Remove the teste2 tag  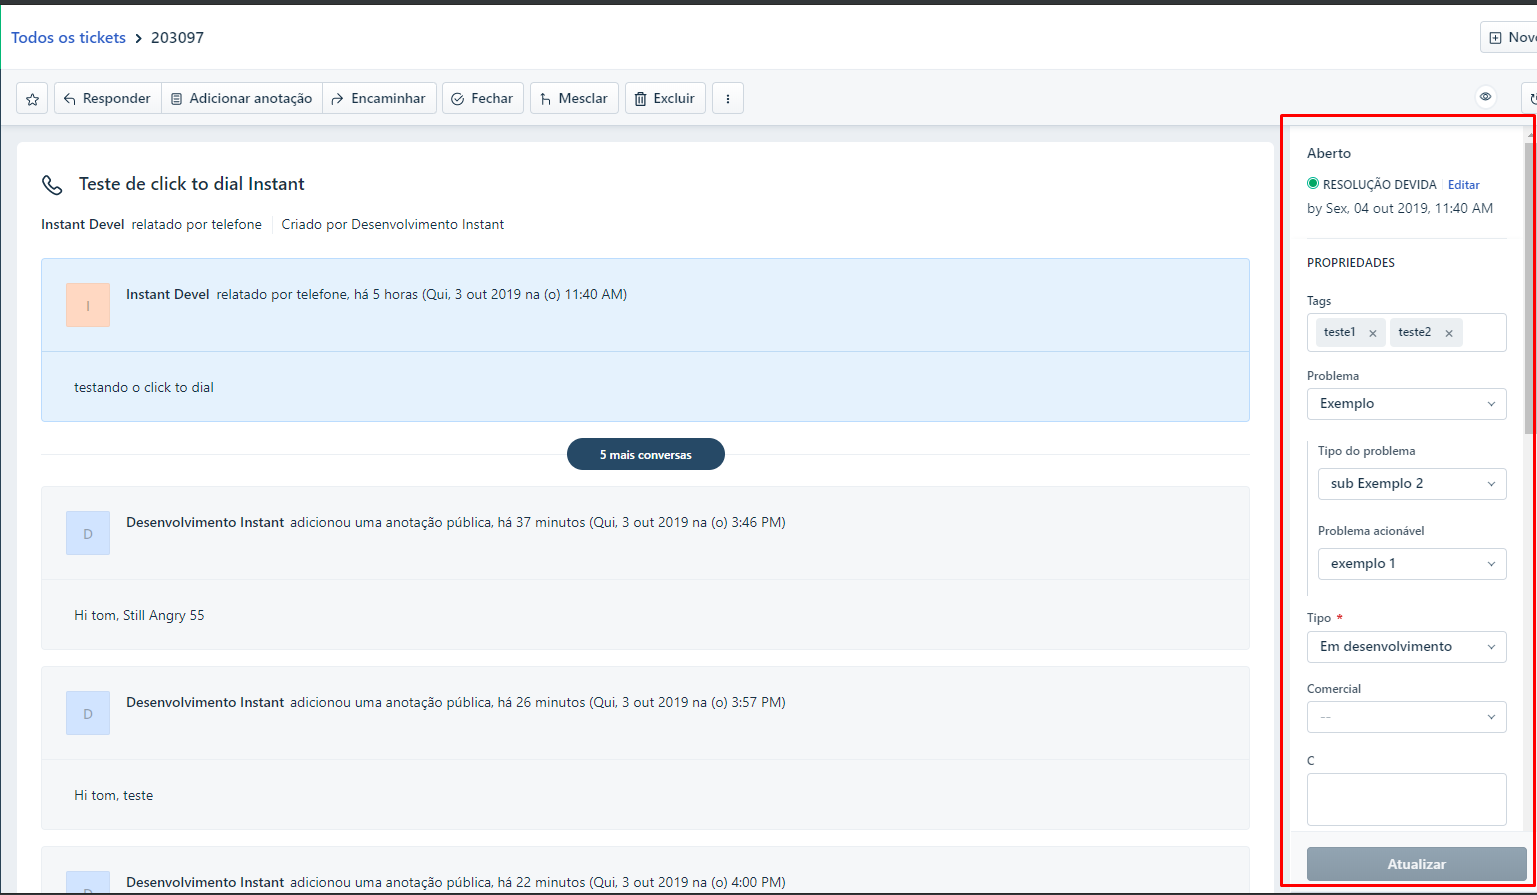point(1449,333)
